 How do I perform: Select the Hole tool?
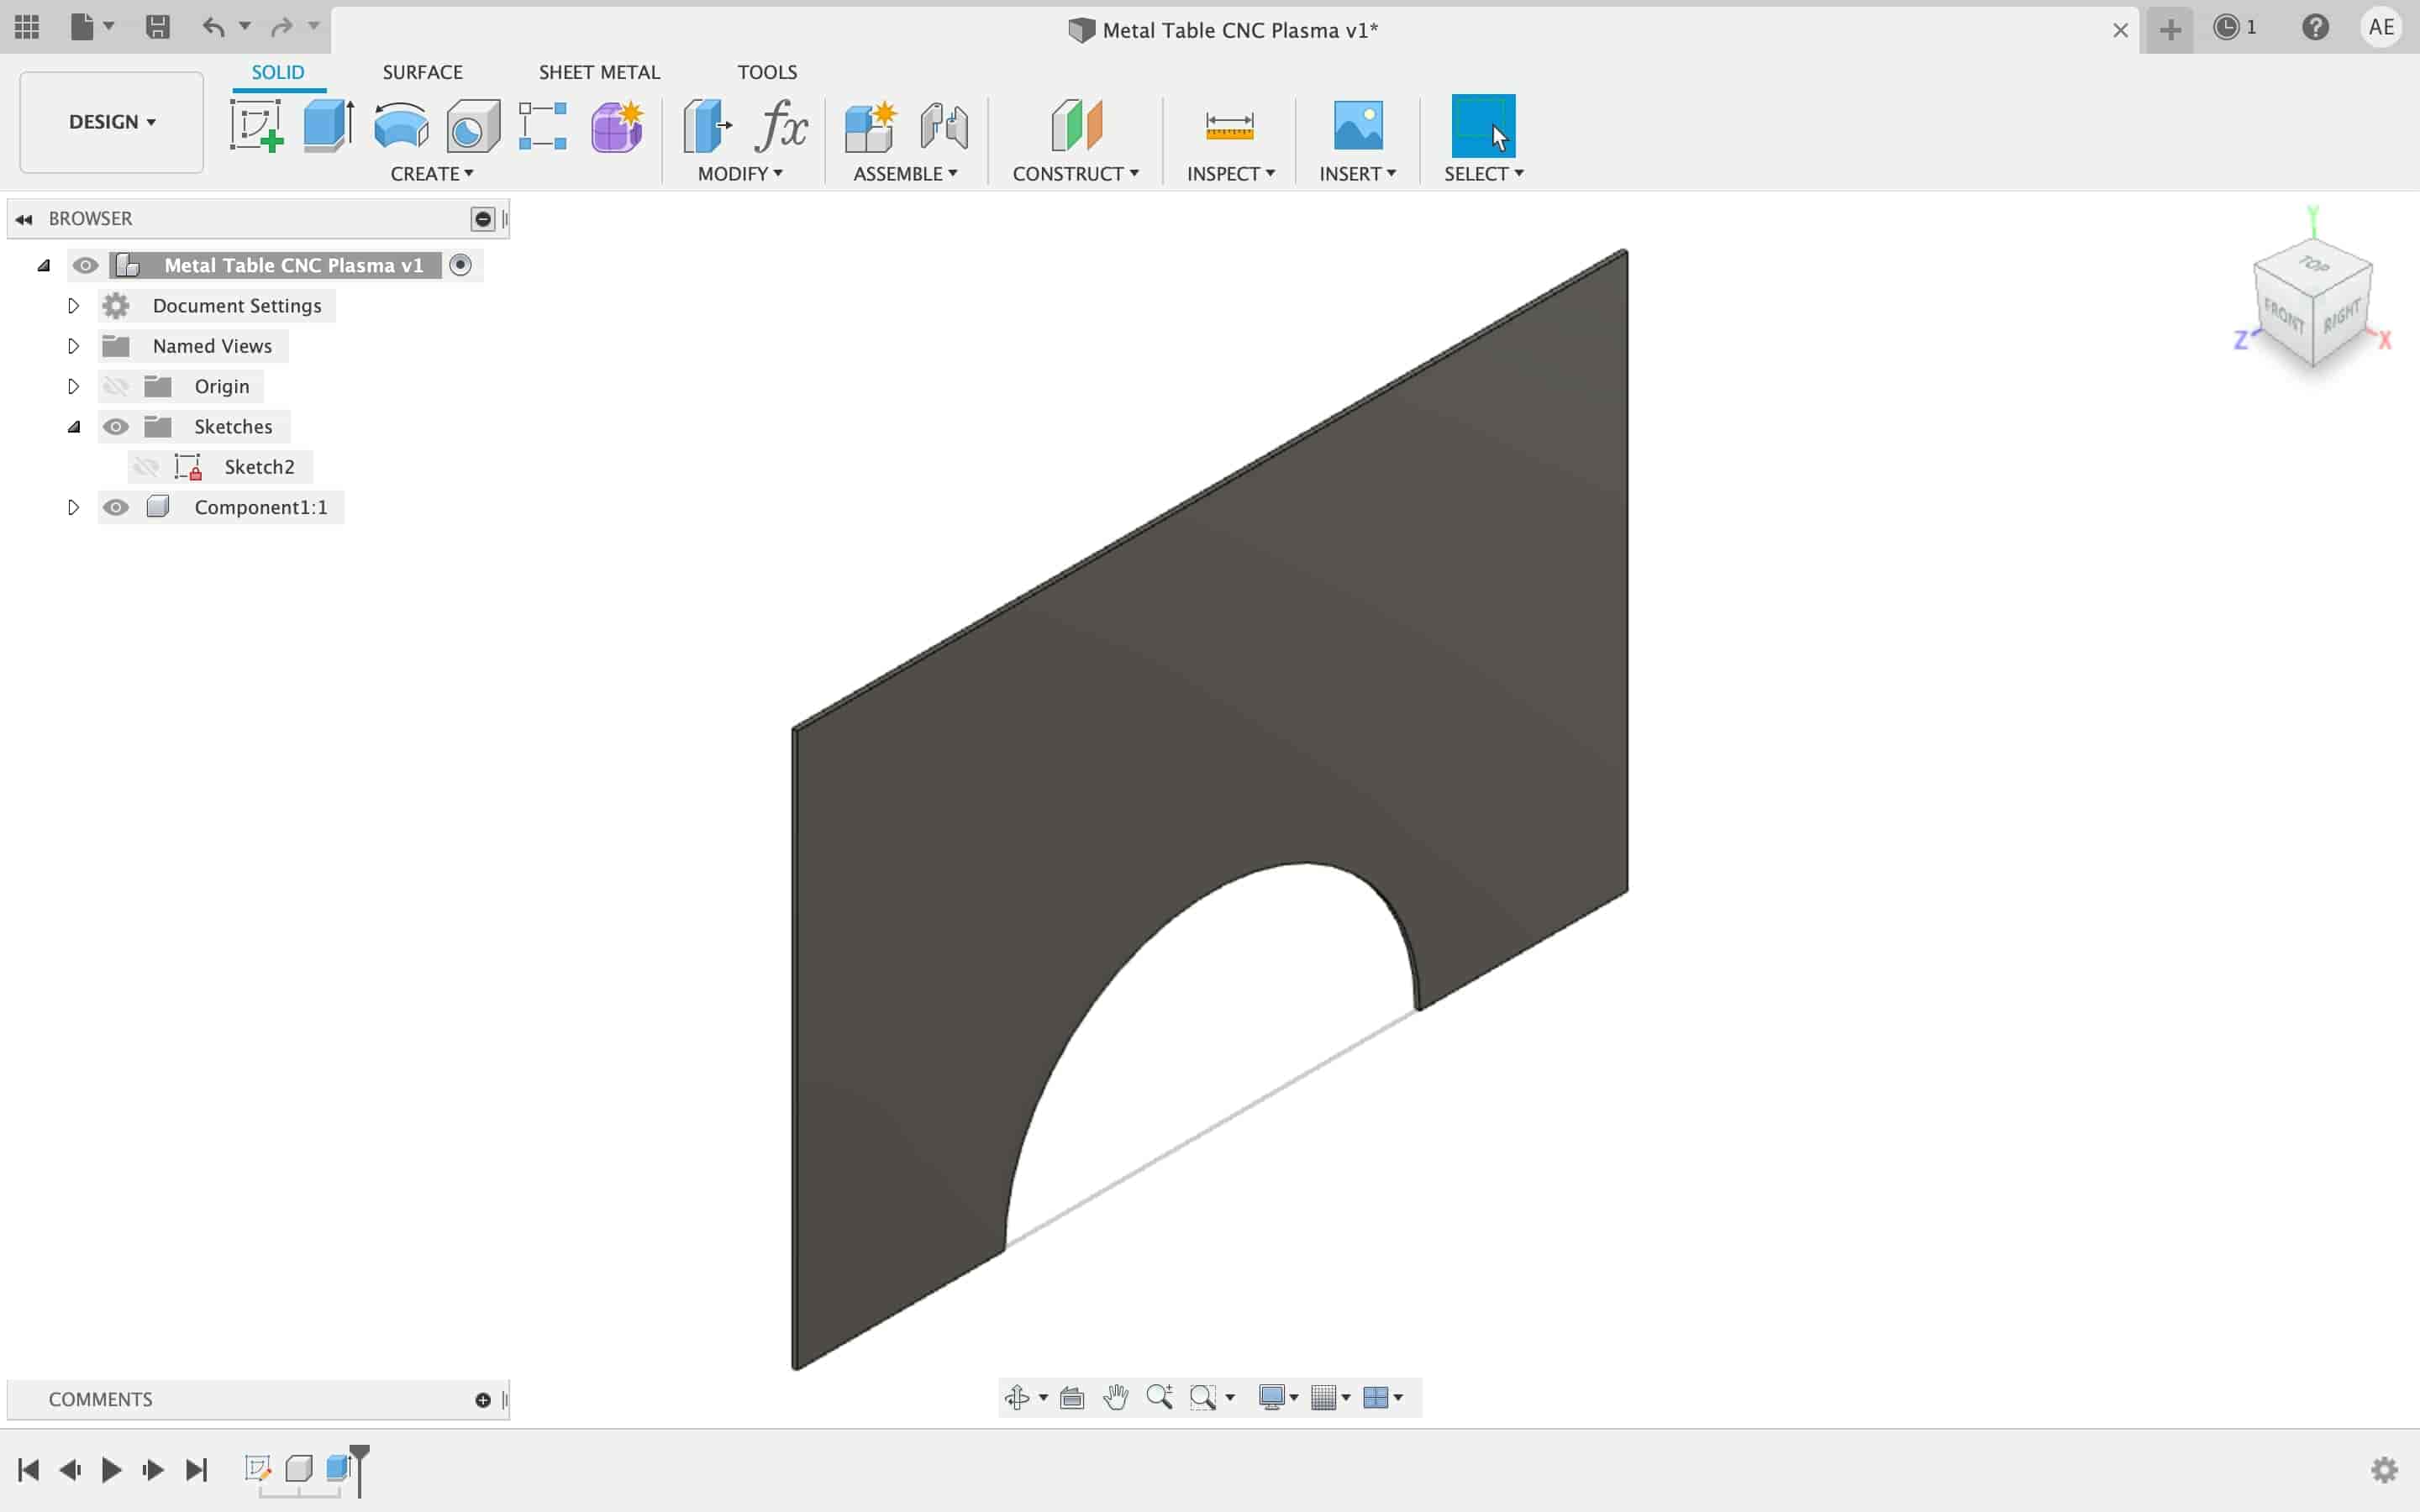(x=473, y=126)
